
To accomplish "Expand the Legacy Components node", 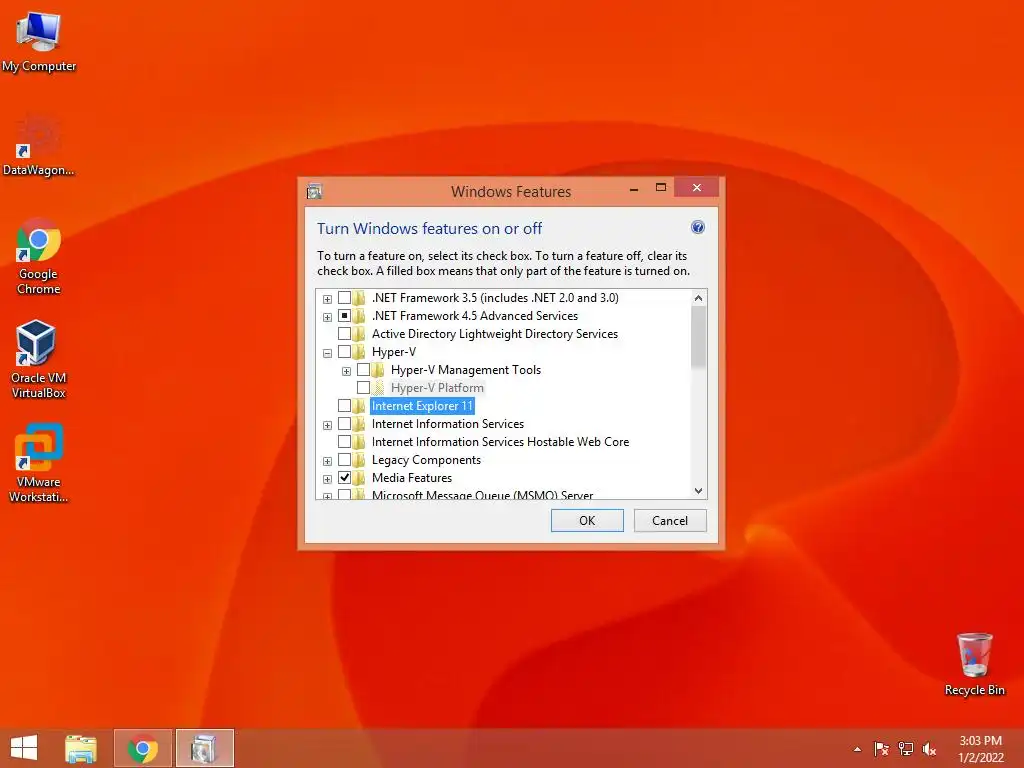I will coord(327,462).
